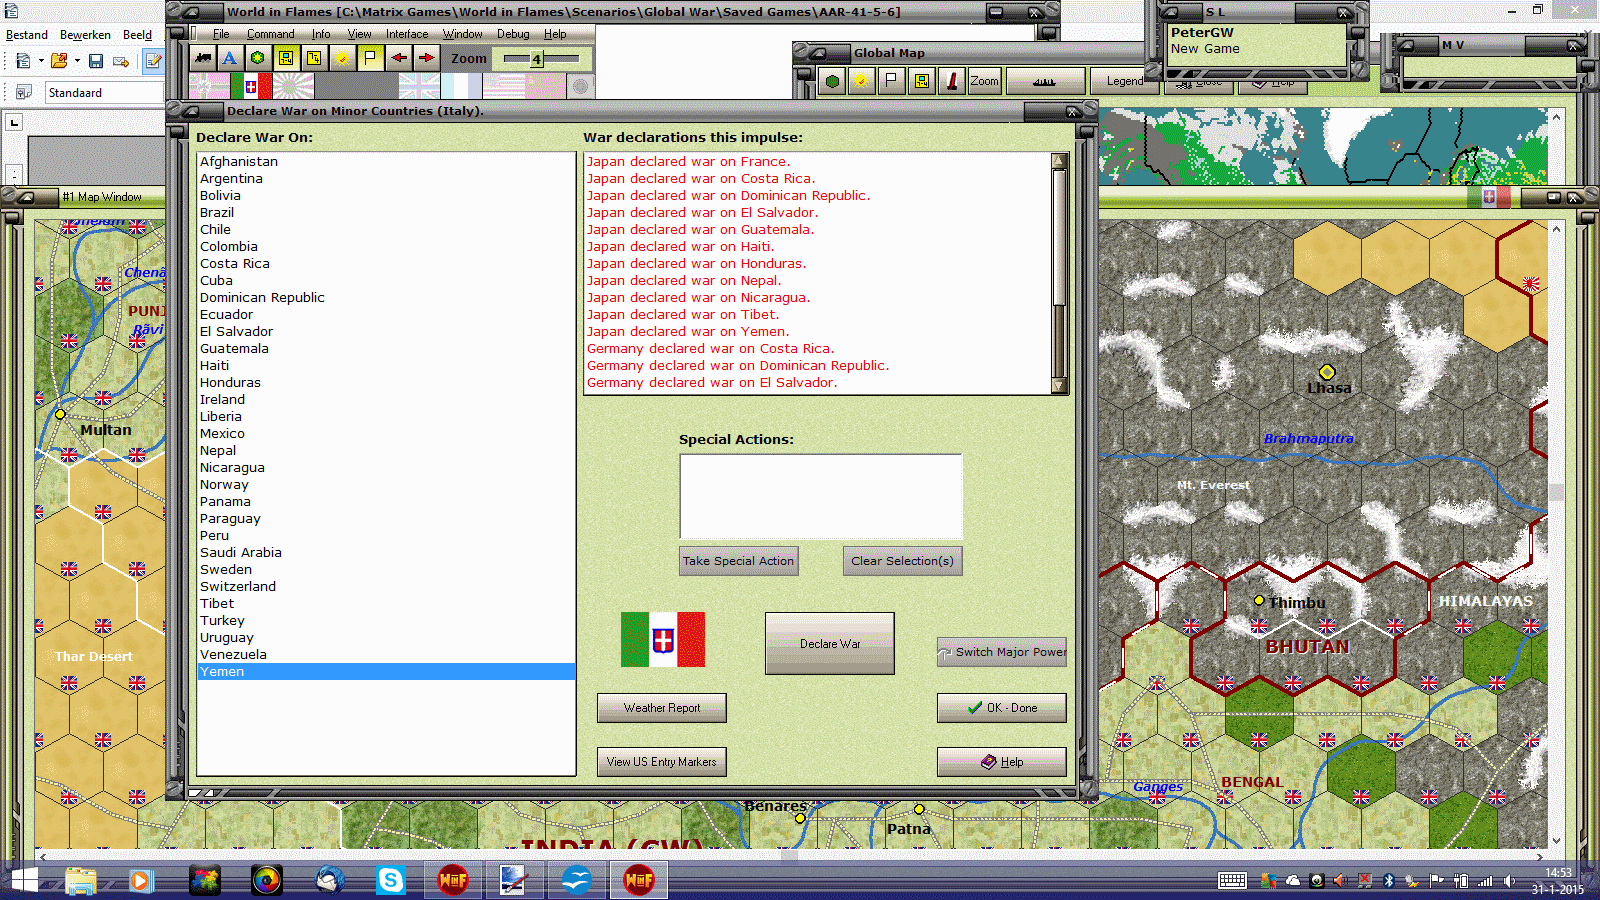Open the File menu
The width and height of the screenshot is (1600, 900).
pos(221,34)
